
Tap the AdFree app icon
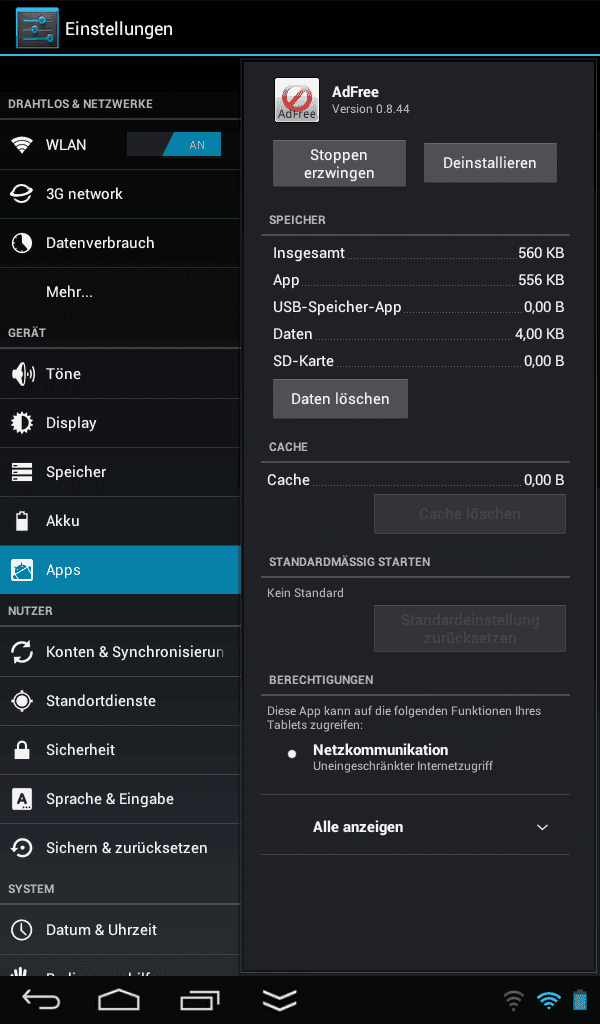297,100
